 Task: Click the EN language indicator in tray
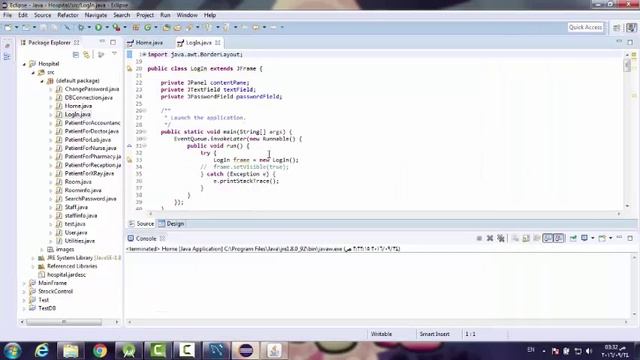coord(531,350)
